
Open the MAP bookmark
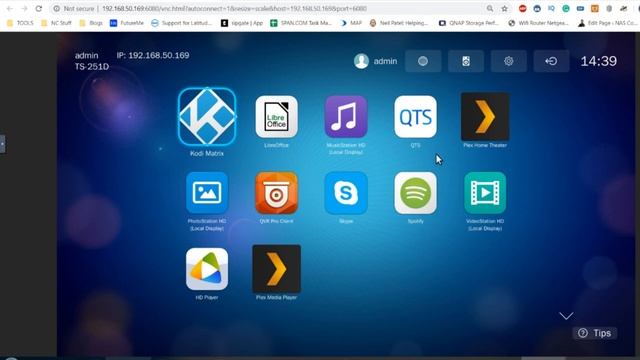point(351,23)
